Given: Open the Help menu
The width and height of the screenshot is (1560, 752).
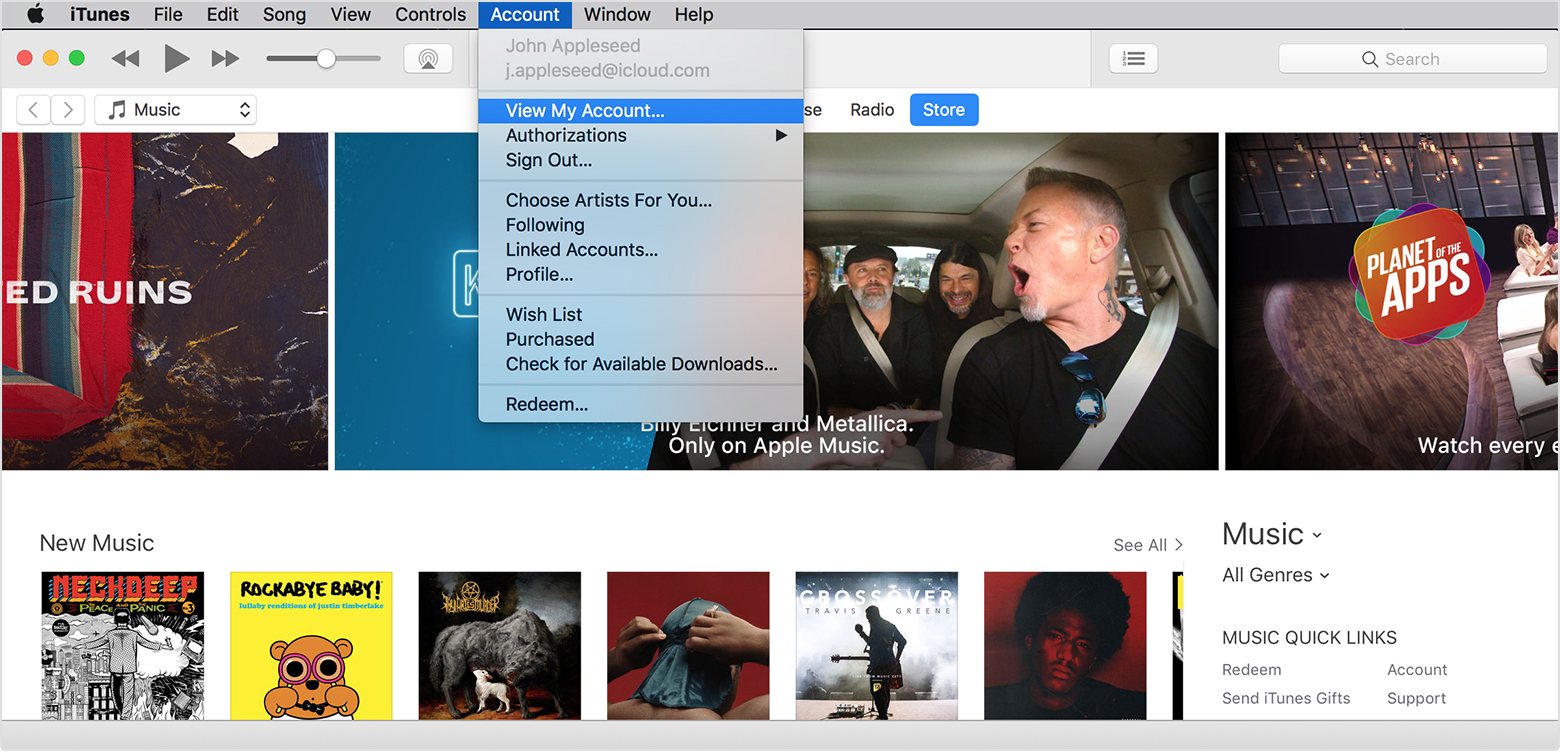Looking at the screenshot, I should (x=694, y=14).
